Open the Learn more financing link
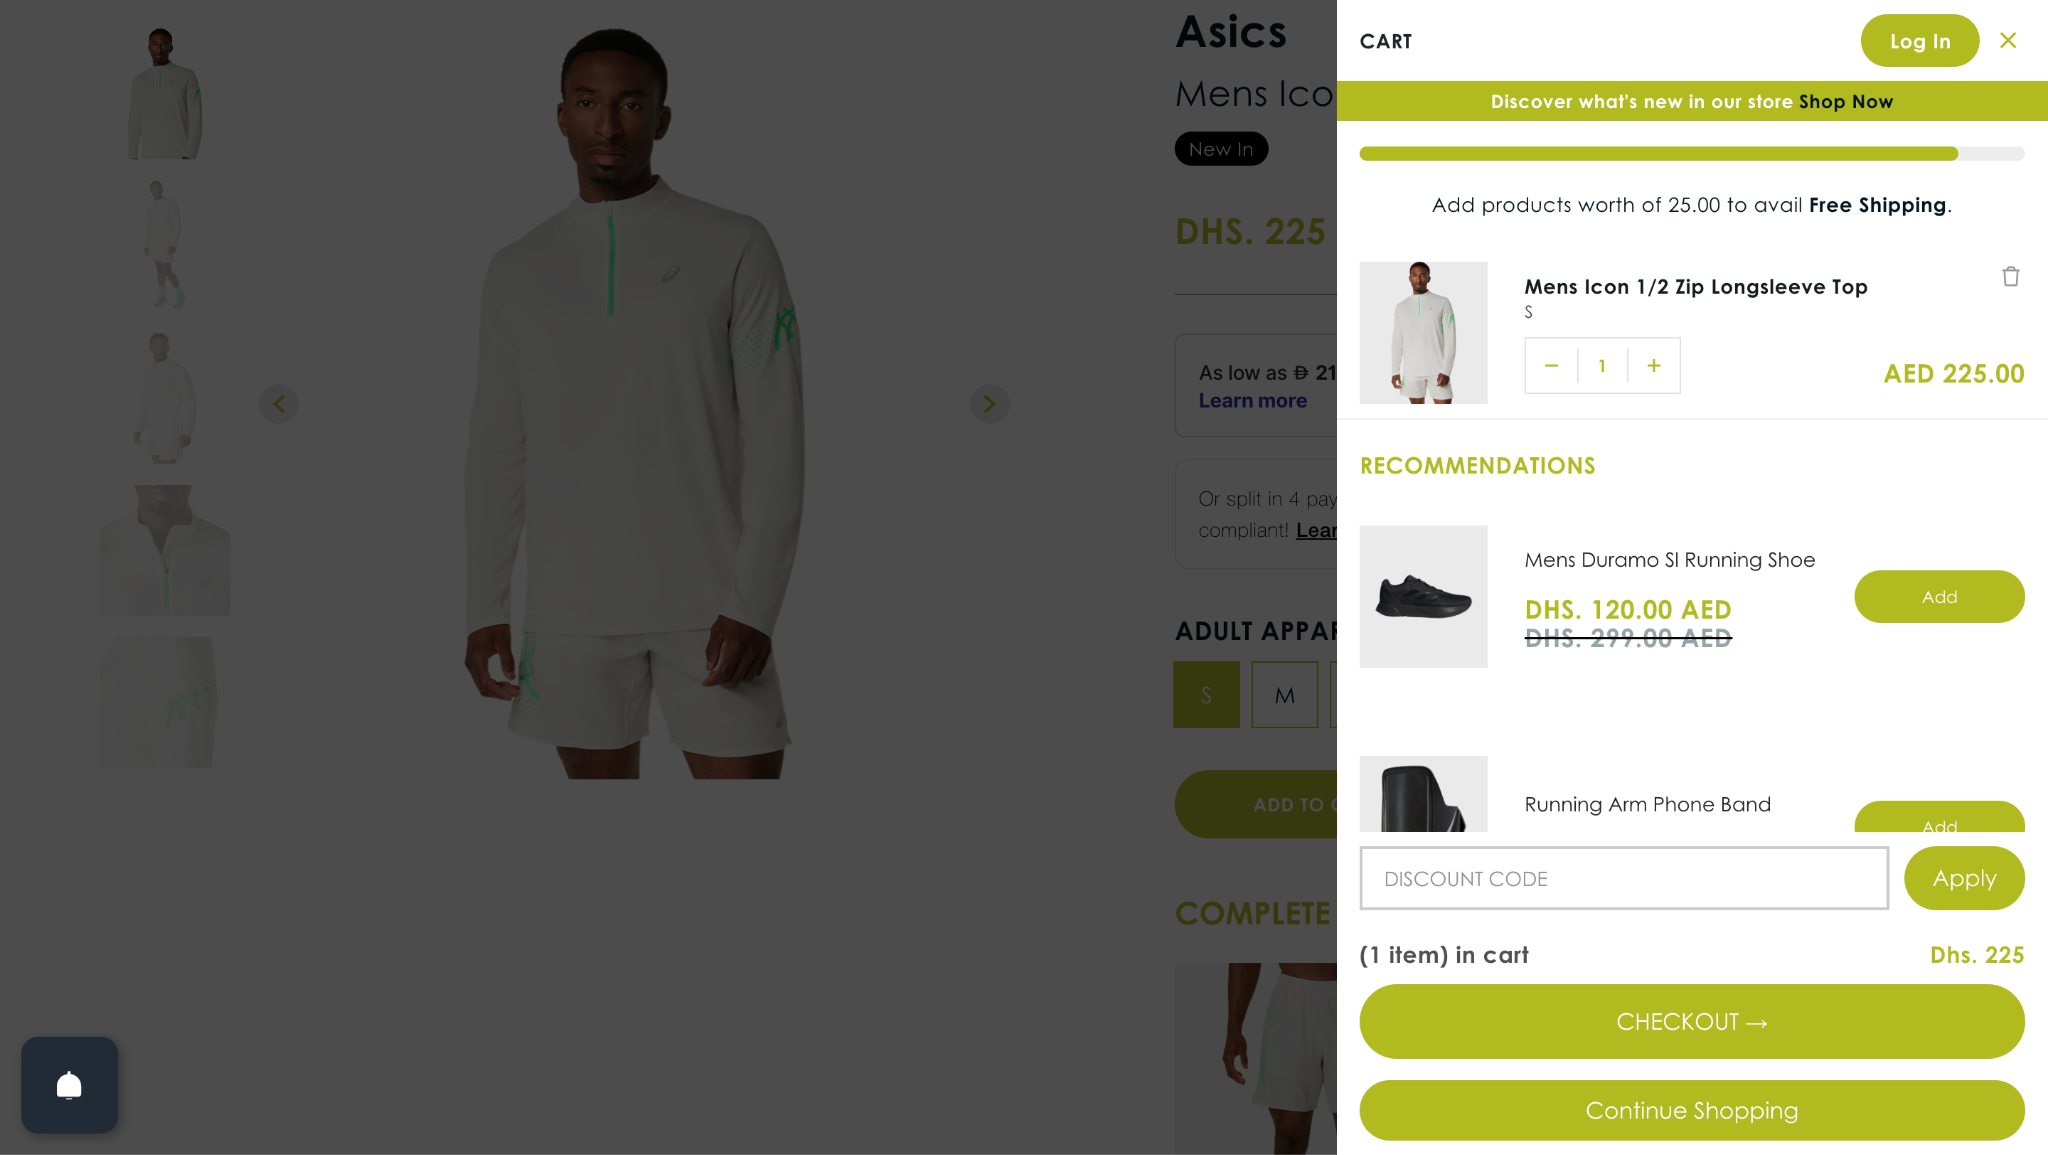 (1252, 401)
